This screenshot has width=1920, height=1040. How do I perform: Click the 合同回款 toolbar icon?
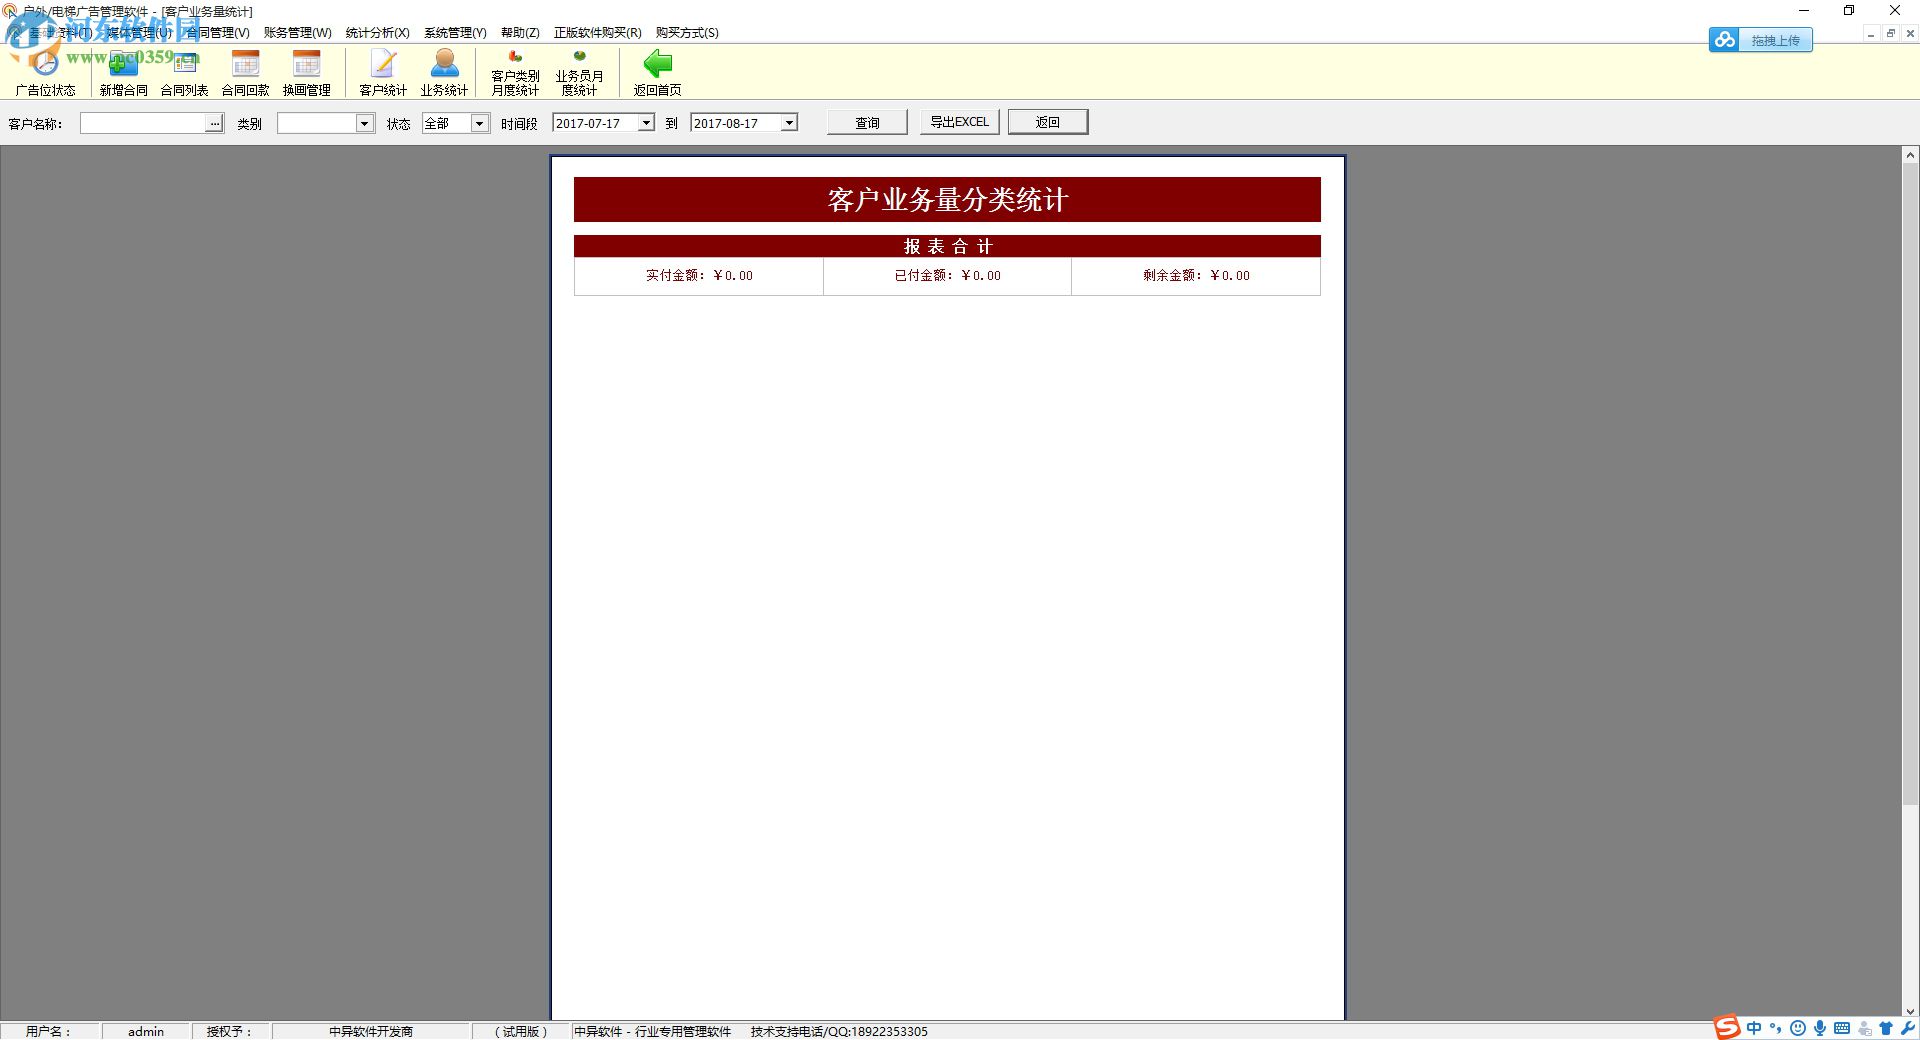coord(245,73)
